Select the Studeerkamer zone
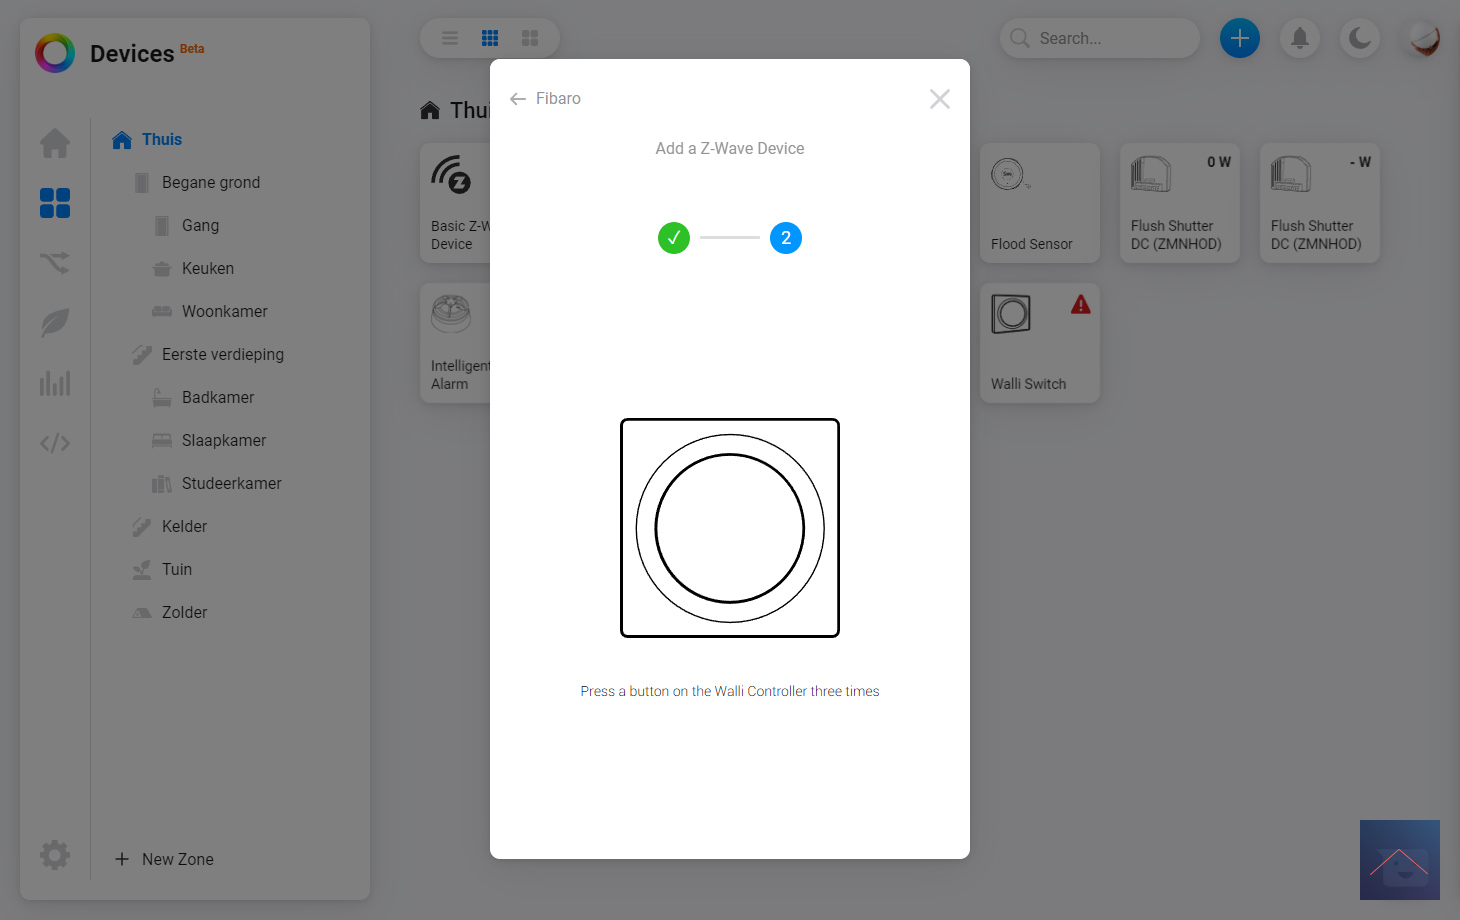Image resolution: width=1460 pixels, height=920 pixels. 217,483
